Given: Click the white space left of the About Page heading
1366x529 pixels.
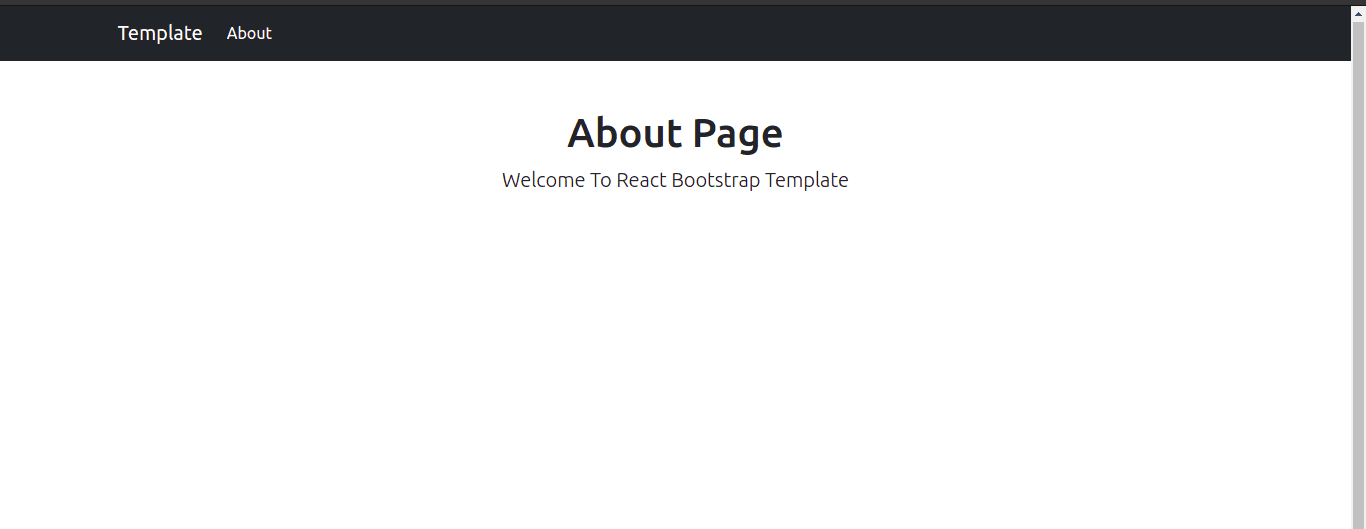Looking at the screenshot, I should 280,133.
